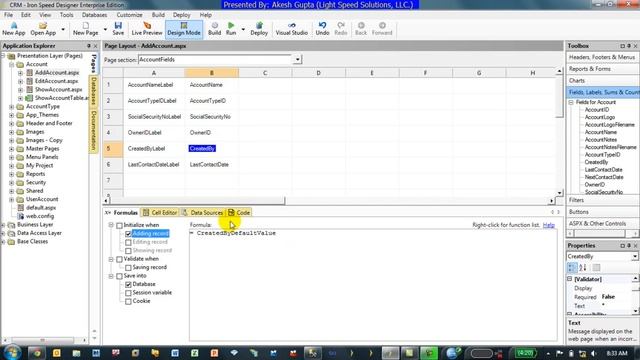640x360 pixels.
Task: Collapse the Validator property group
Action: point(570,279)
